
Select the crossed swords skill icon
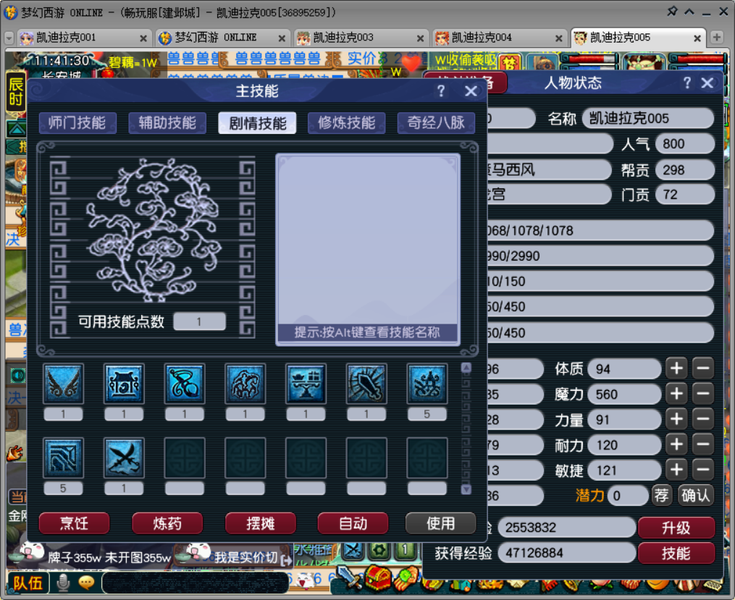coord(124,458)
